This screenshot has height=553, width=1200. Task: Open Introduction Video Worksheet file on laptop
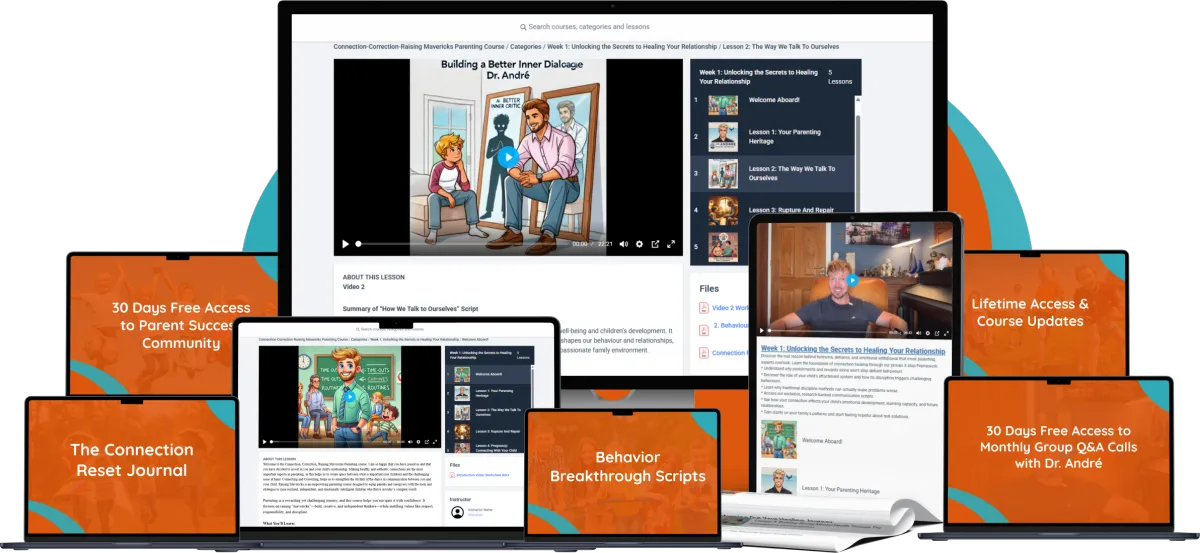(483, 475)
